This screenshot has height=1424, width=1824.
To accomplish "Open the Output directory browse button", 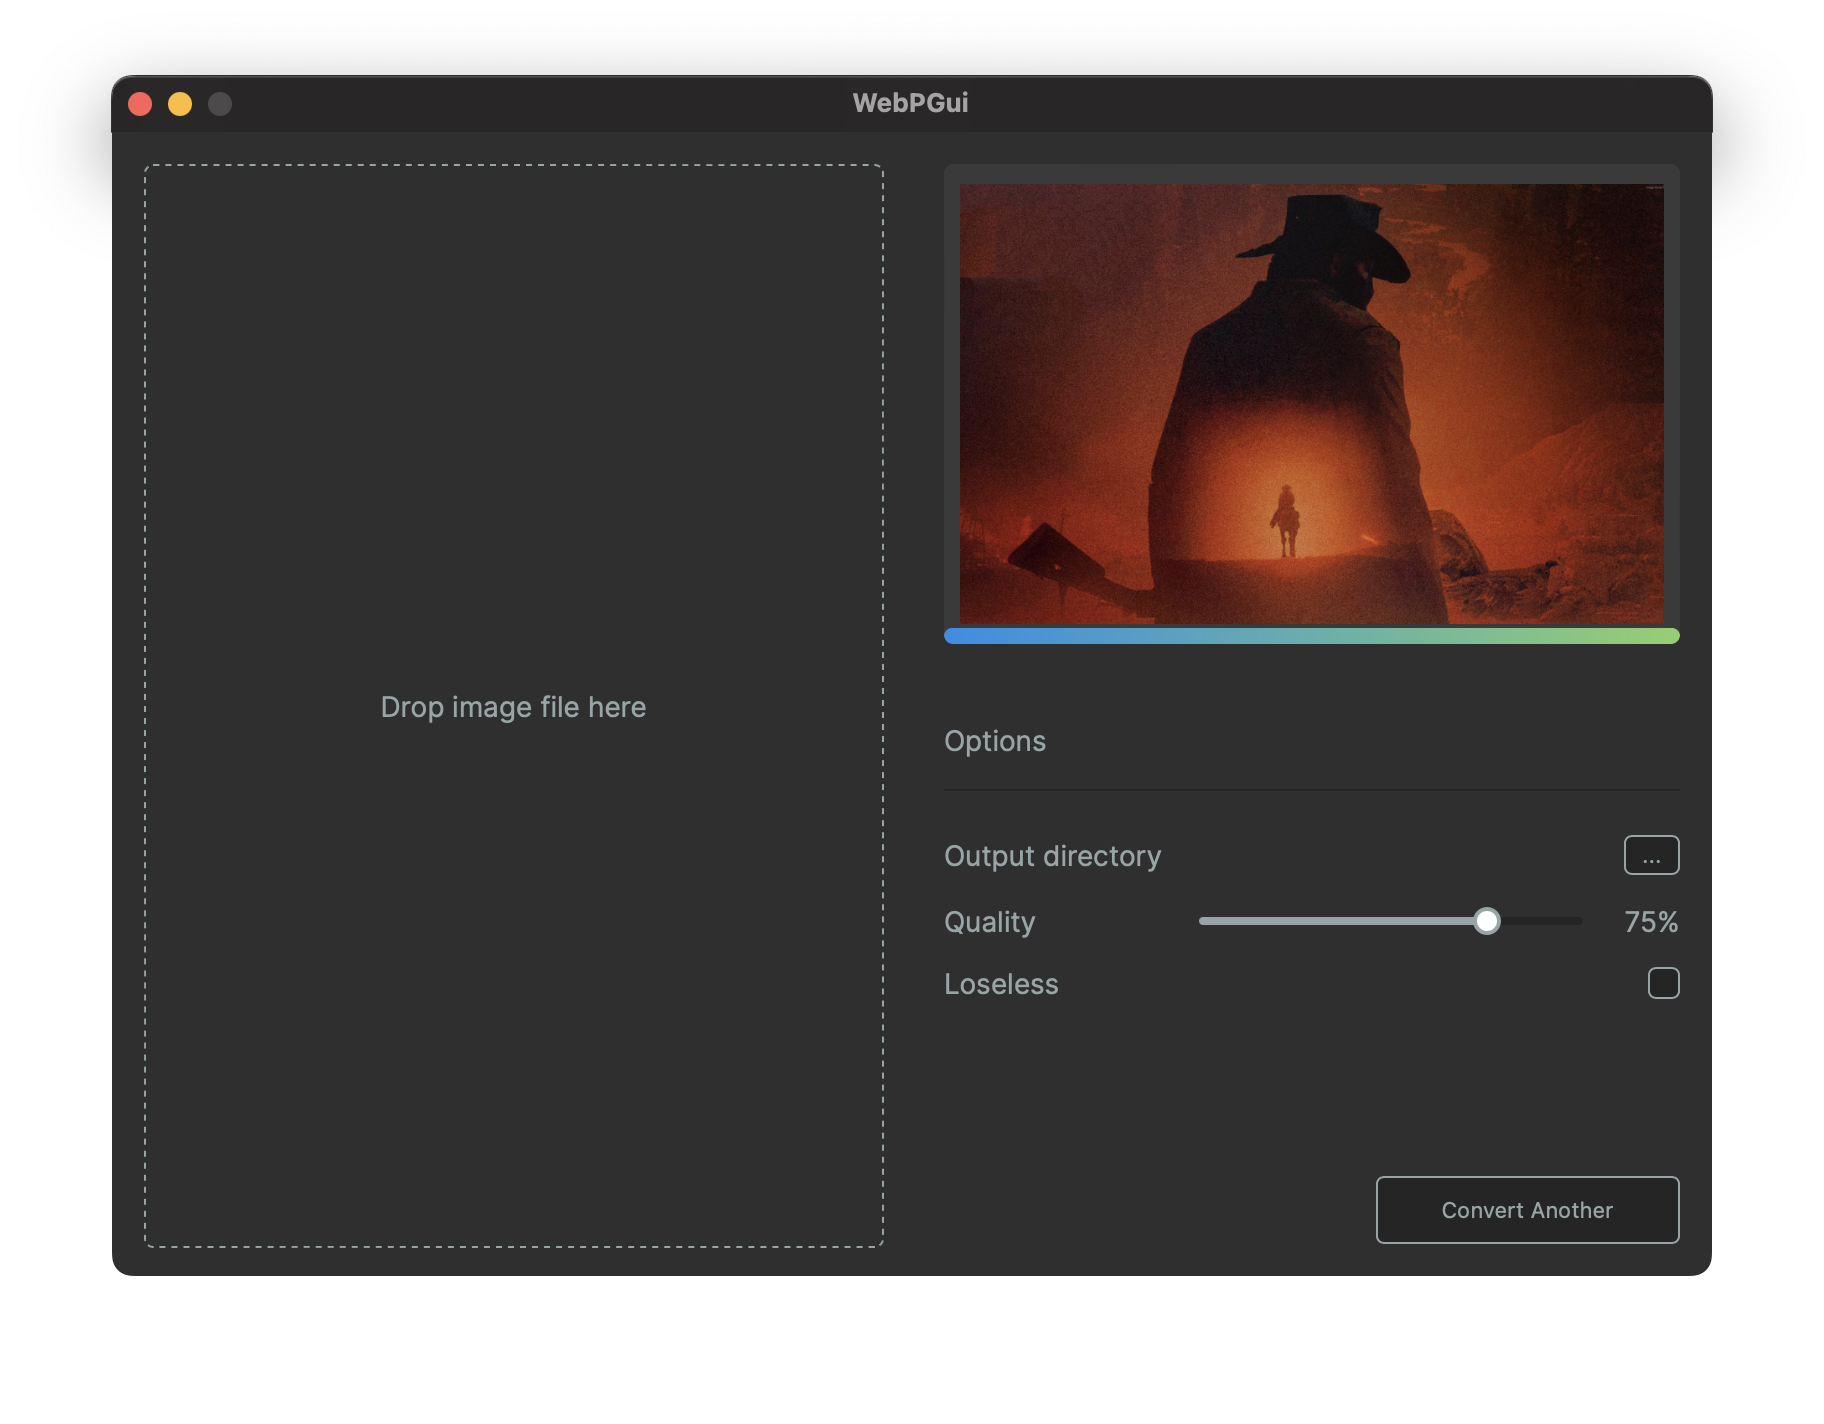I will [1651, 855].
